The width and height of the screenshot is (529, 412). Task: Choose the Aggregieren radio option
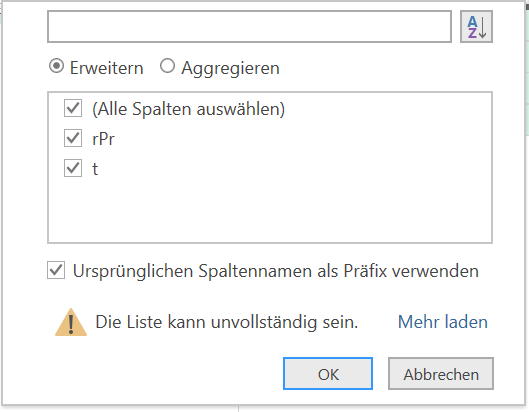[167, 66]
